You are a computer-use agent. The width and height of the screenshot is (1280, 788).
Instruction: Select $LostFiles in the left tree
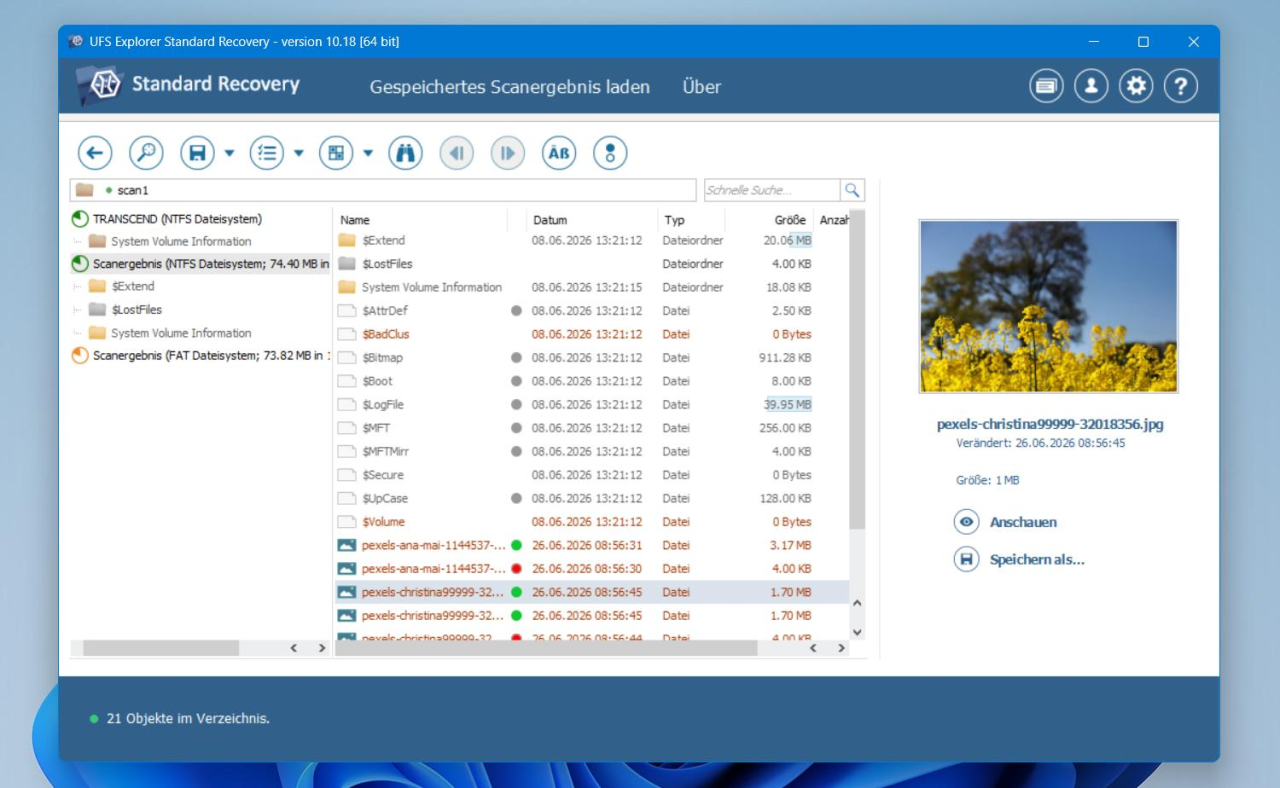[x=137, y=310]
